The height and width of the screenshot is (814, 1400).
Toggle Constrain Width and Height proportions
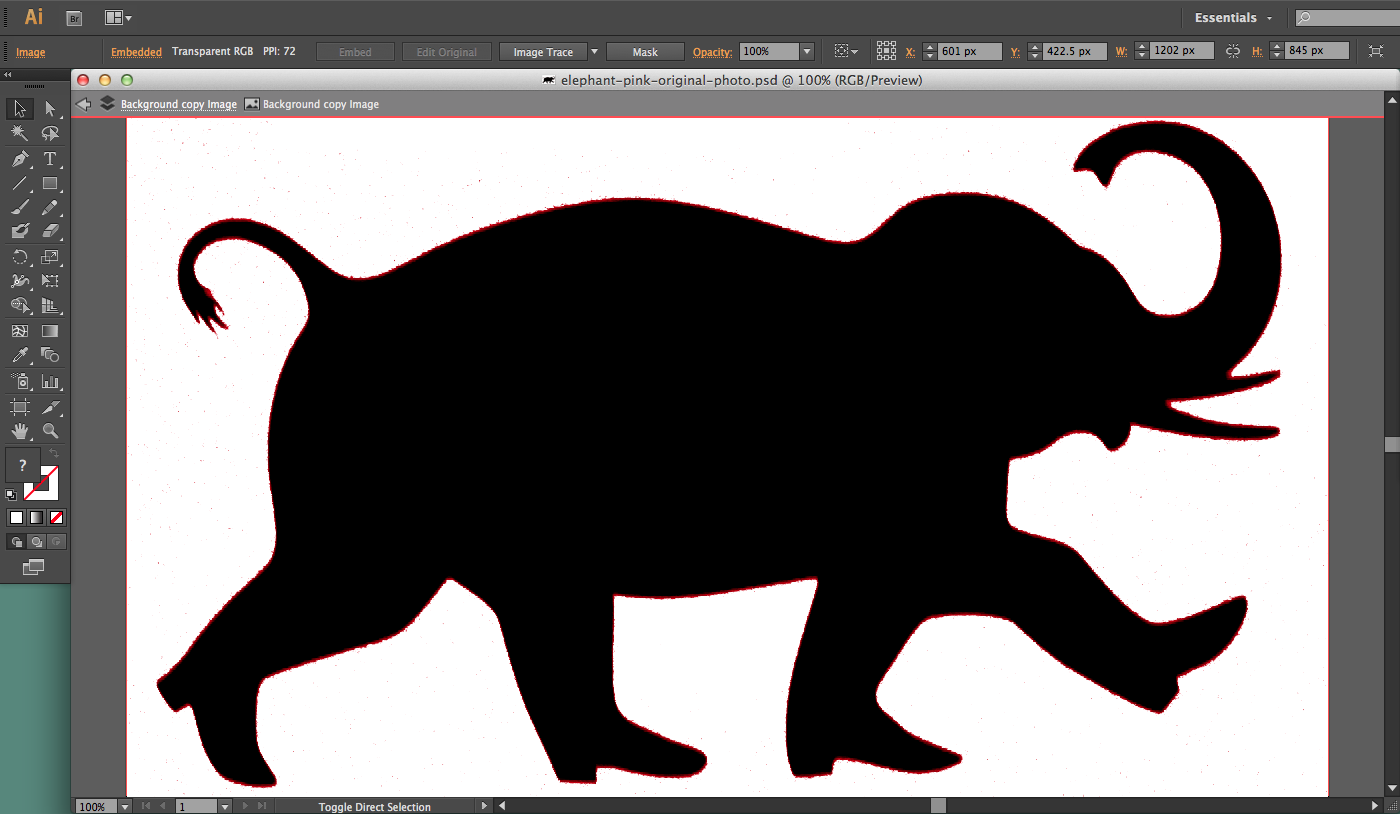[x=1233, y=51]
